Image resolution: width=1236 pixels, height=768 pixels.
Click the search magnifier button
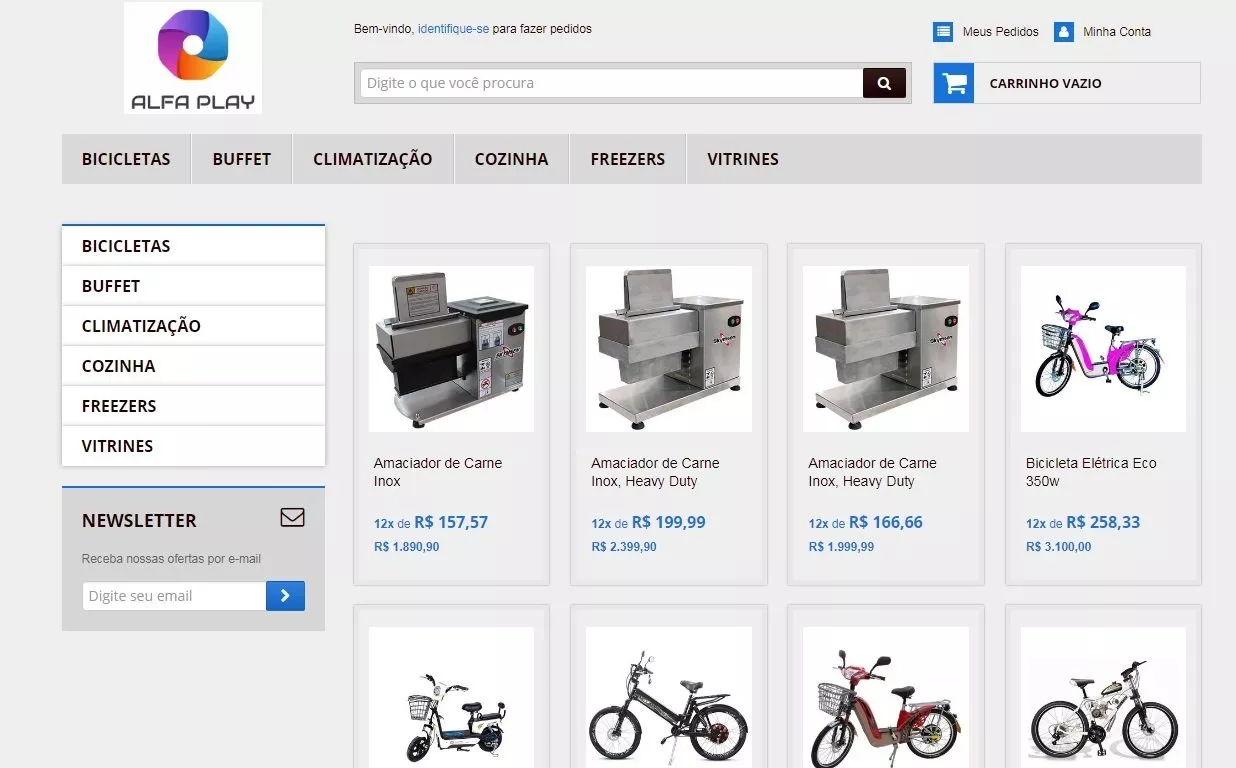click(884, 83)
